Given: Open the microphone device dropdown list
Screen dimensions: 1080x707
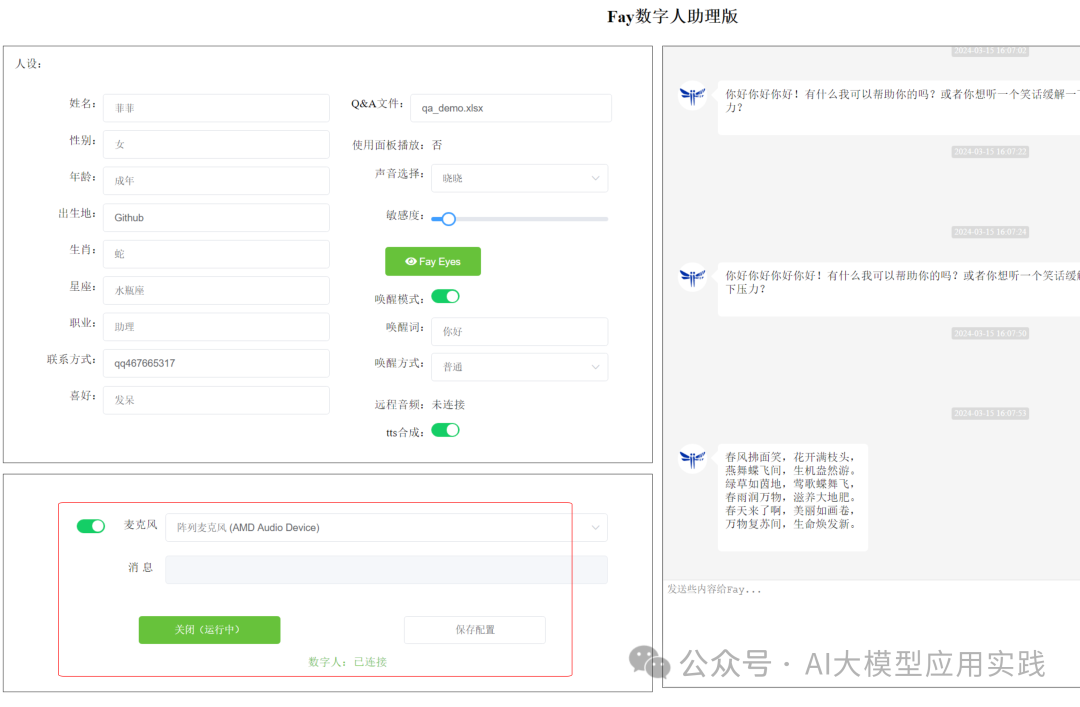Looking at the screenshot, I should (386, 527).
